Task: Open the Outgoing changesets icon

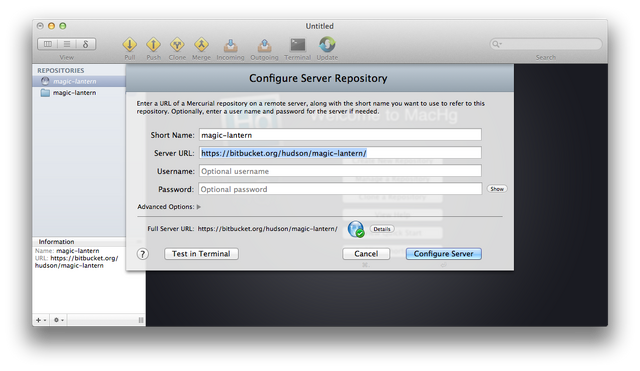Action: [264, 45]
